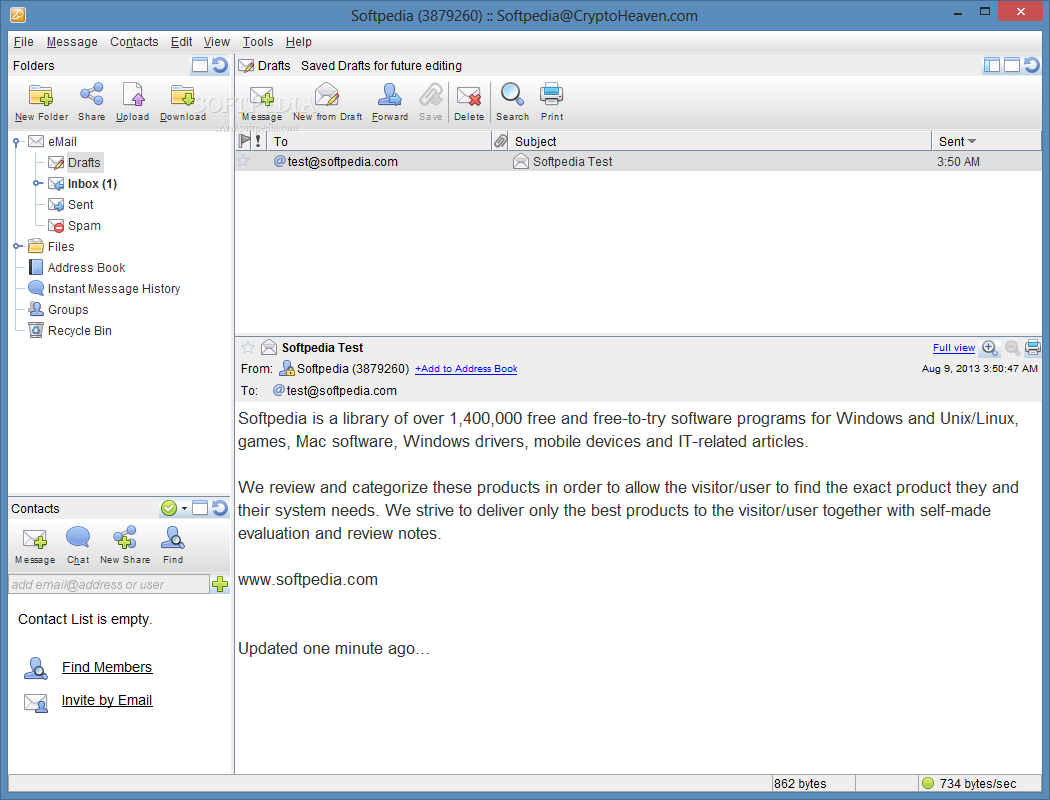Toggle star beside Softpedia Test preview title
This screenshot has width=1050, height=800.
pos(248,347)
